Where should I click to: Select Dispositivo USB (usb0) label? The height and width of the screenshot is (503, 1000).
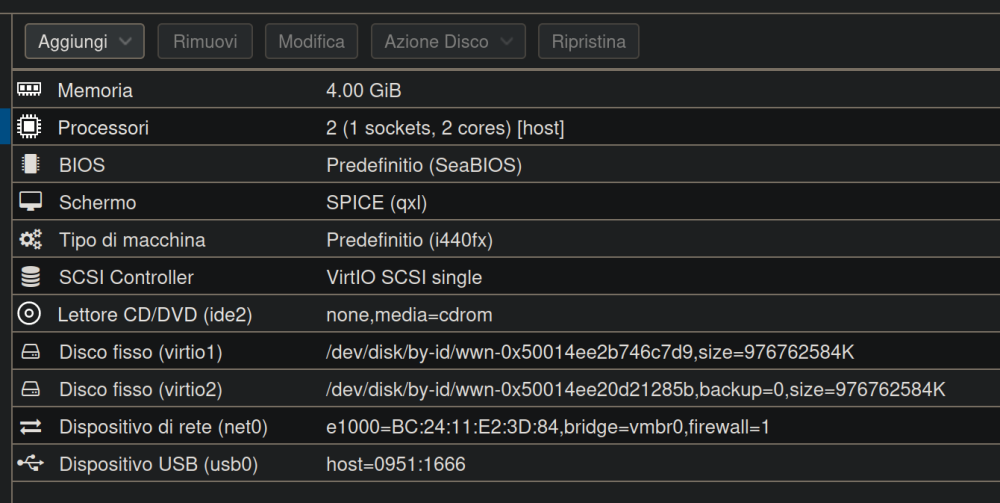point(158,464)
